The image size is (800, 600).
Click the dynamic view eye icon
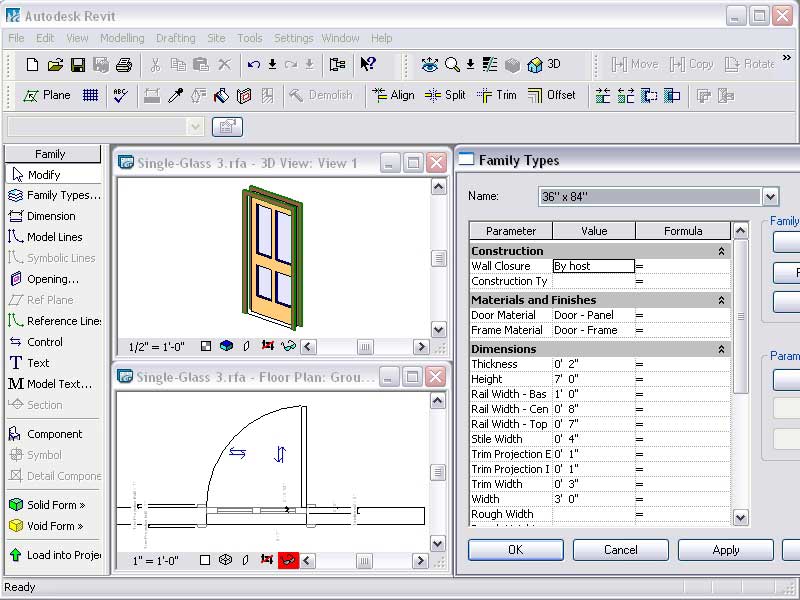pyautogui.click(x=430, y=64)
